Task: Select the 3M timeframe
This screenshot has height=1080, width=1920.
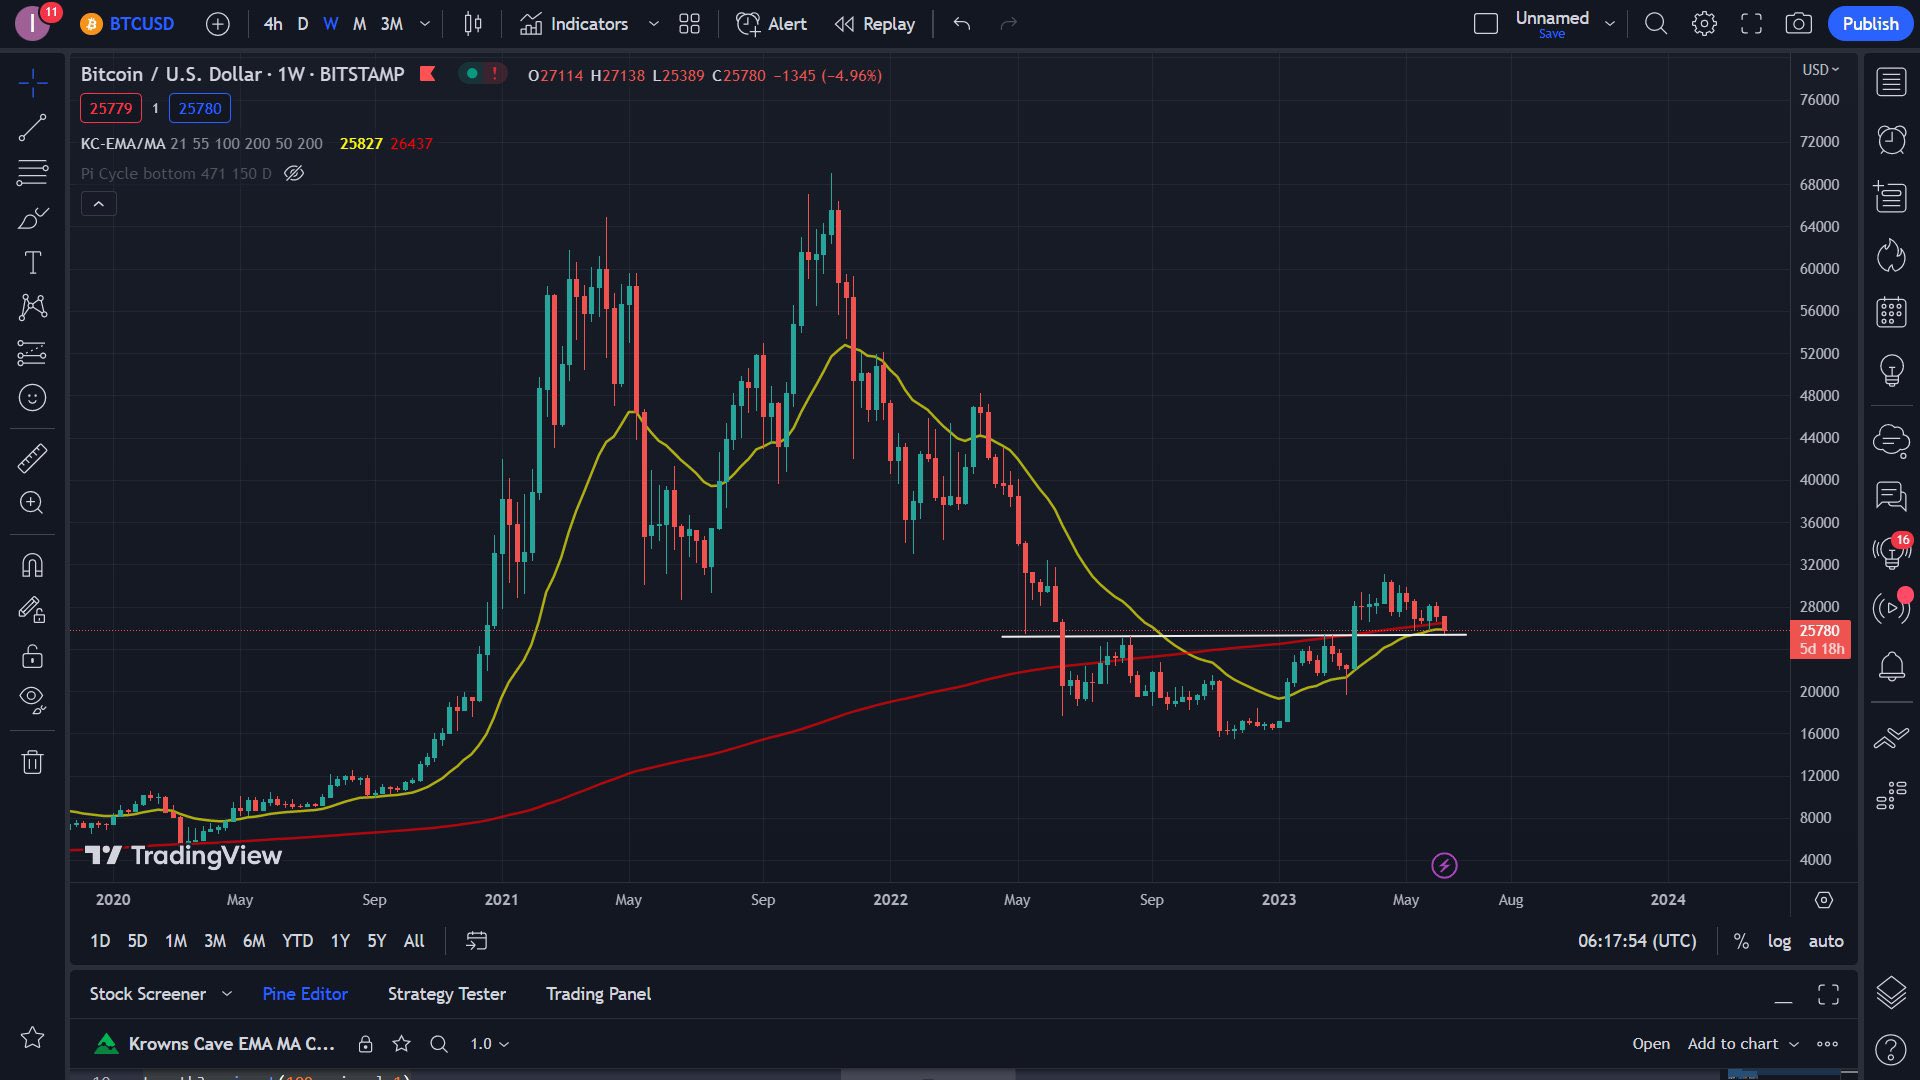Action: click(392, 24)
